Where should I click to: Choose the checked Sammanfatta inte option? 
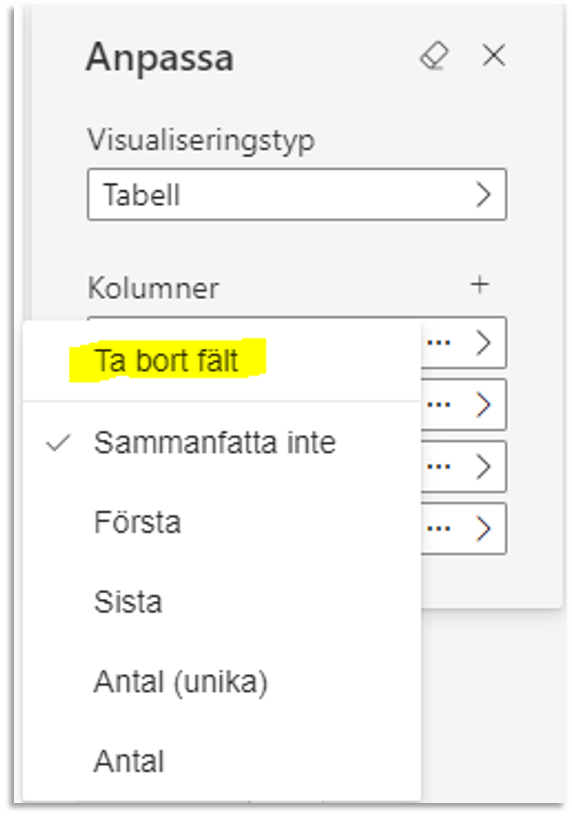pos(222,443)
